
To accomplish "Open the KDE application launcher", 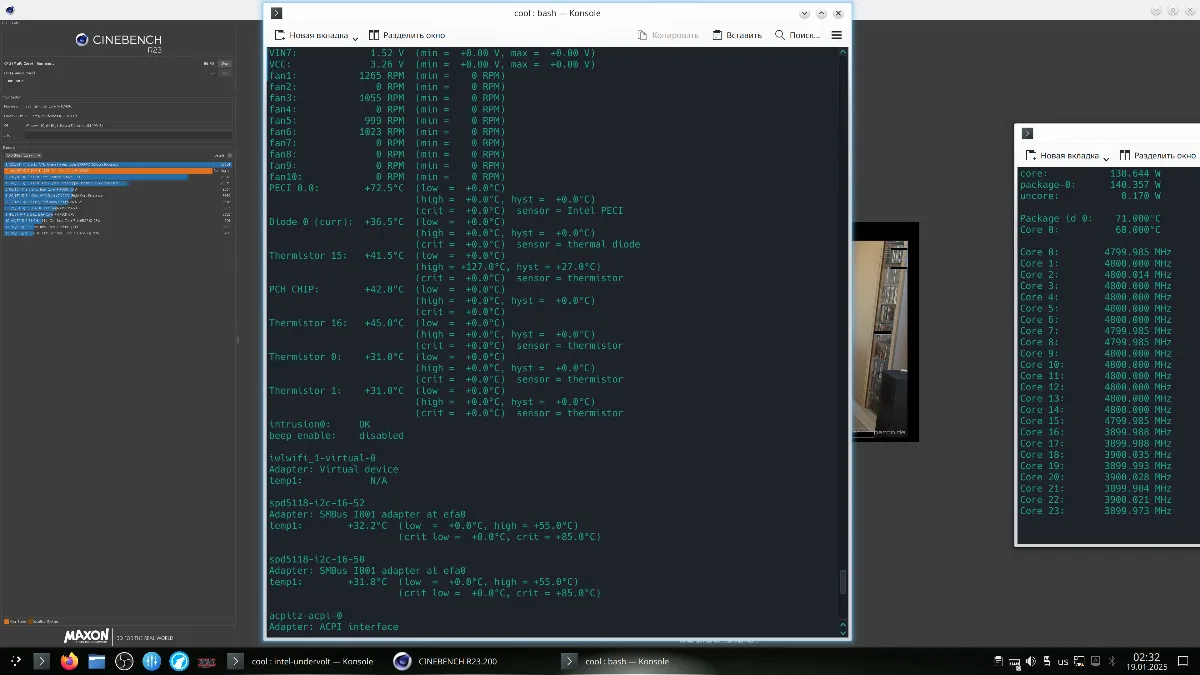I will pos(15,661).
